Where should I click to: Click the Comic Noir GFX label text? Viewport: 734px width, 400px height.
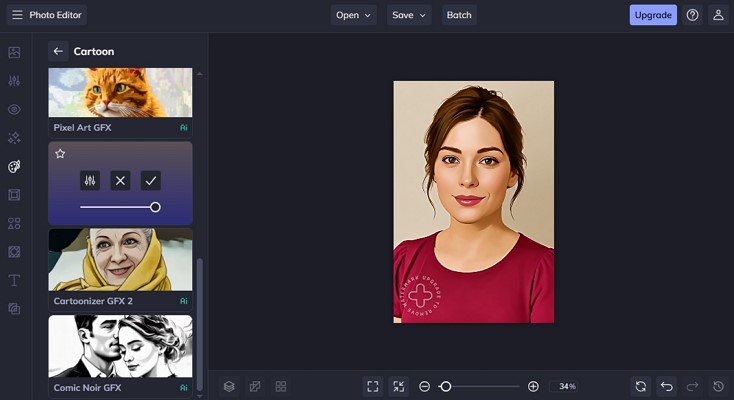coord(87,387)
